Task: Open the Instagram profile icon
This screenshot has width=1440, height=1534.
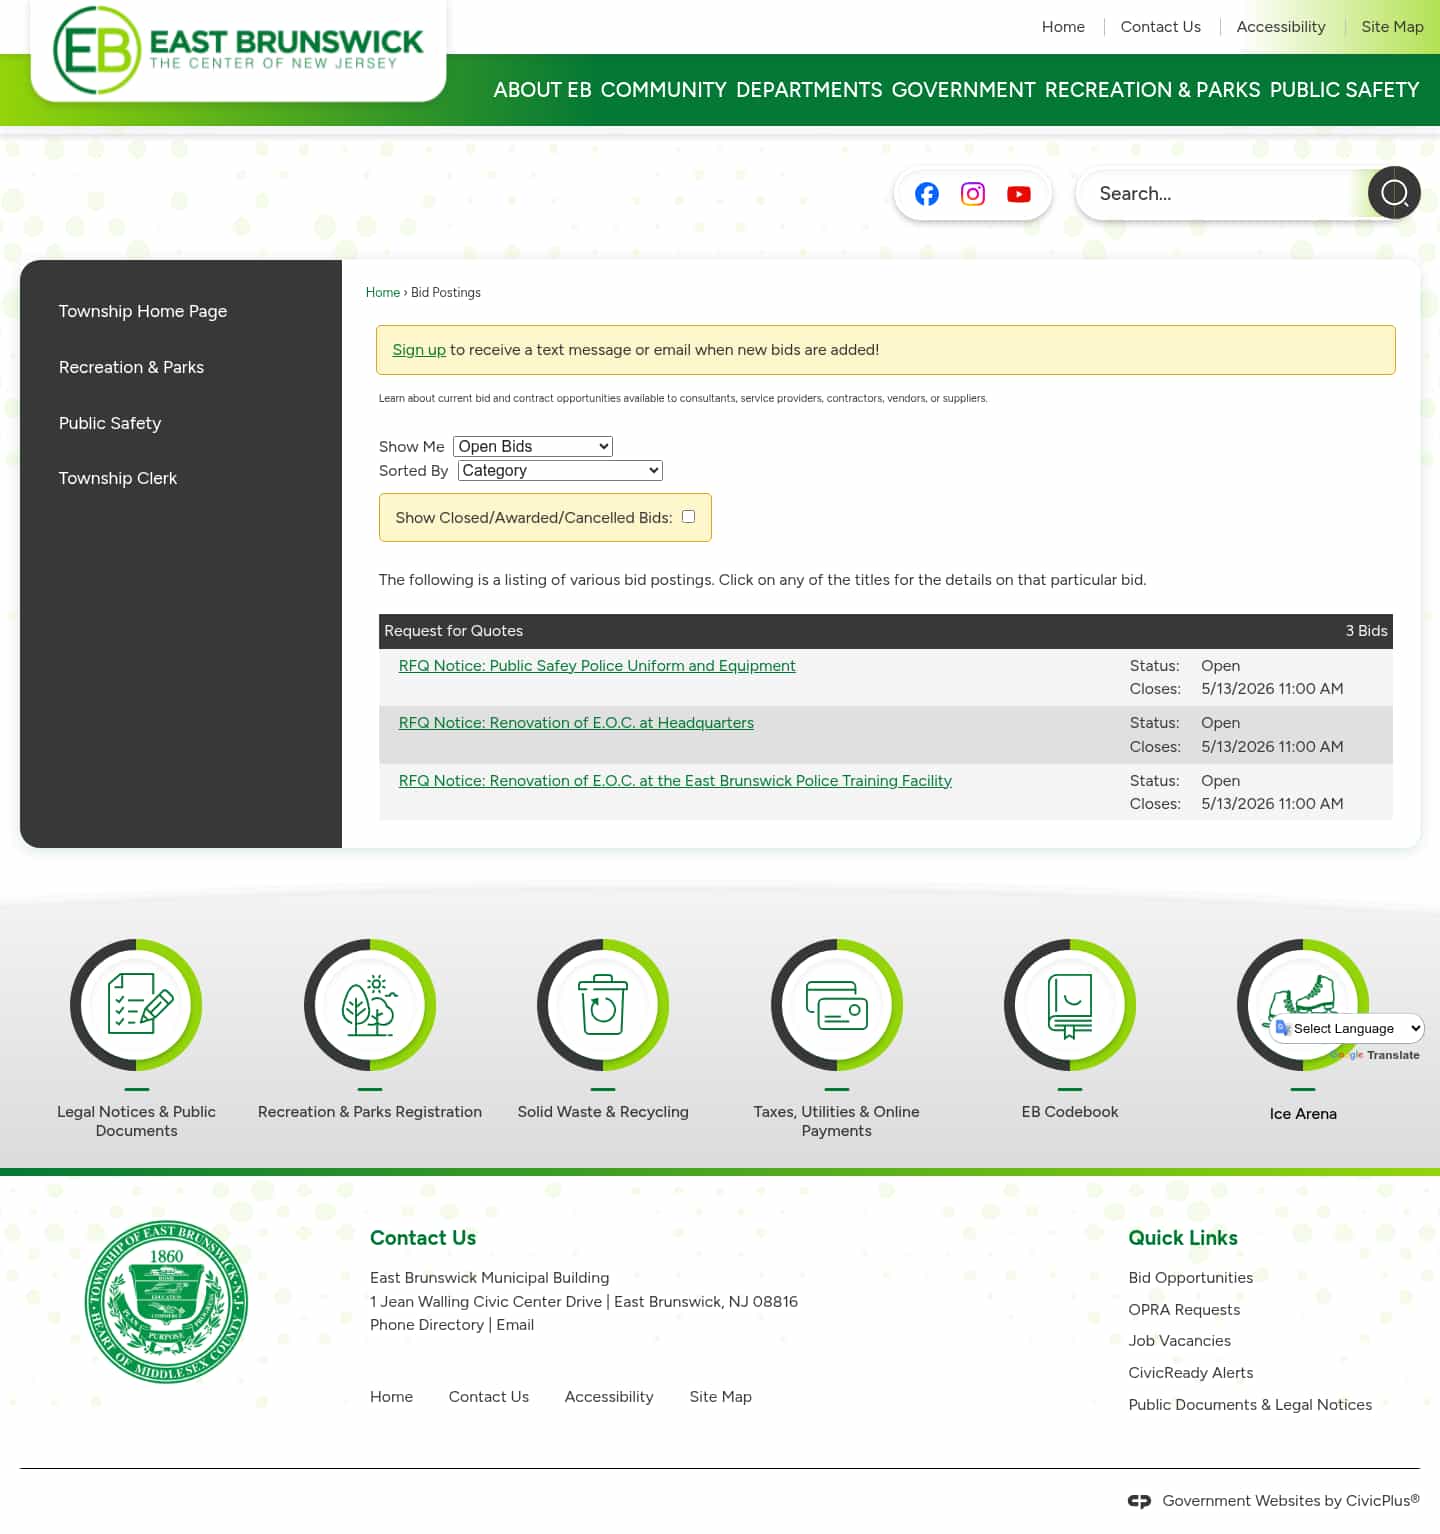Action: tap(972, 194)
